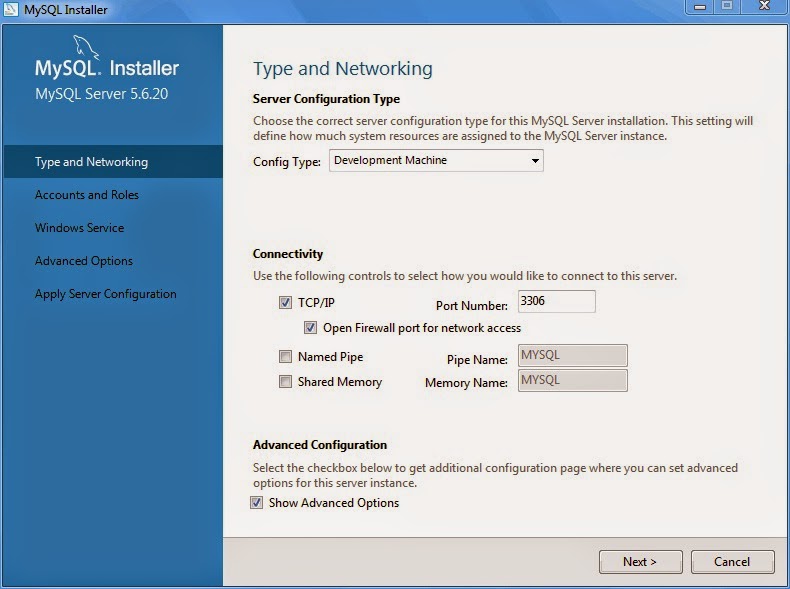Open the Config Type dropdown

tap(436, 160)
